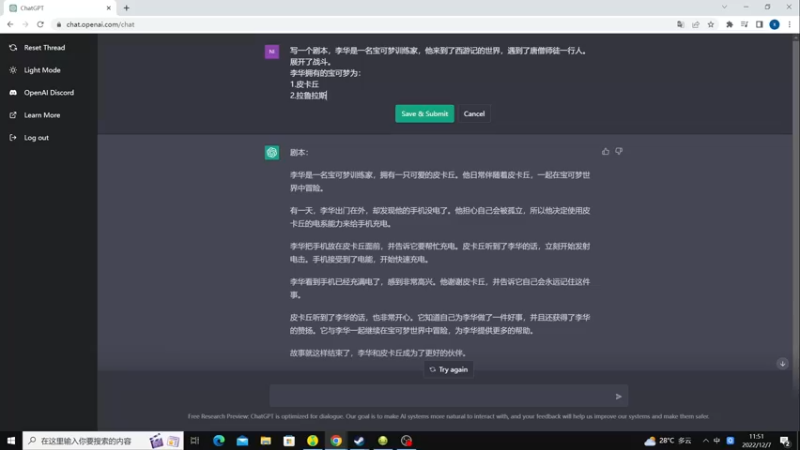Image resolution: width=800 pixels, height=450 pixels.
Task: Click the Windows taskbar search box
Action: pos(103,440)
